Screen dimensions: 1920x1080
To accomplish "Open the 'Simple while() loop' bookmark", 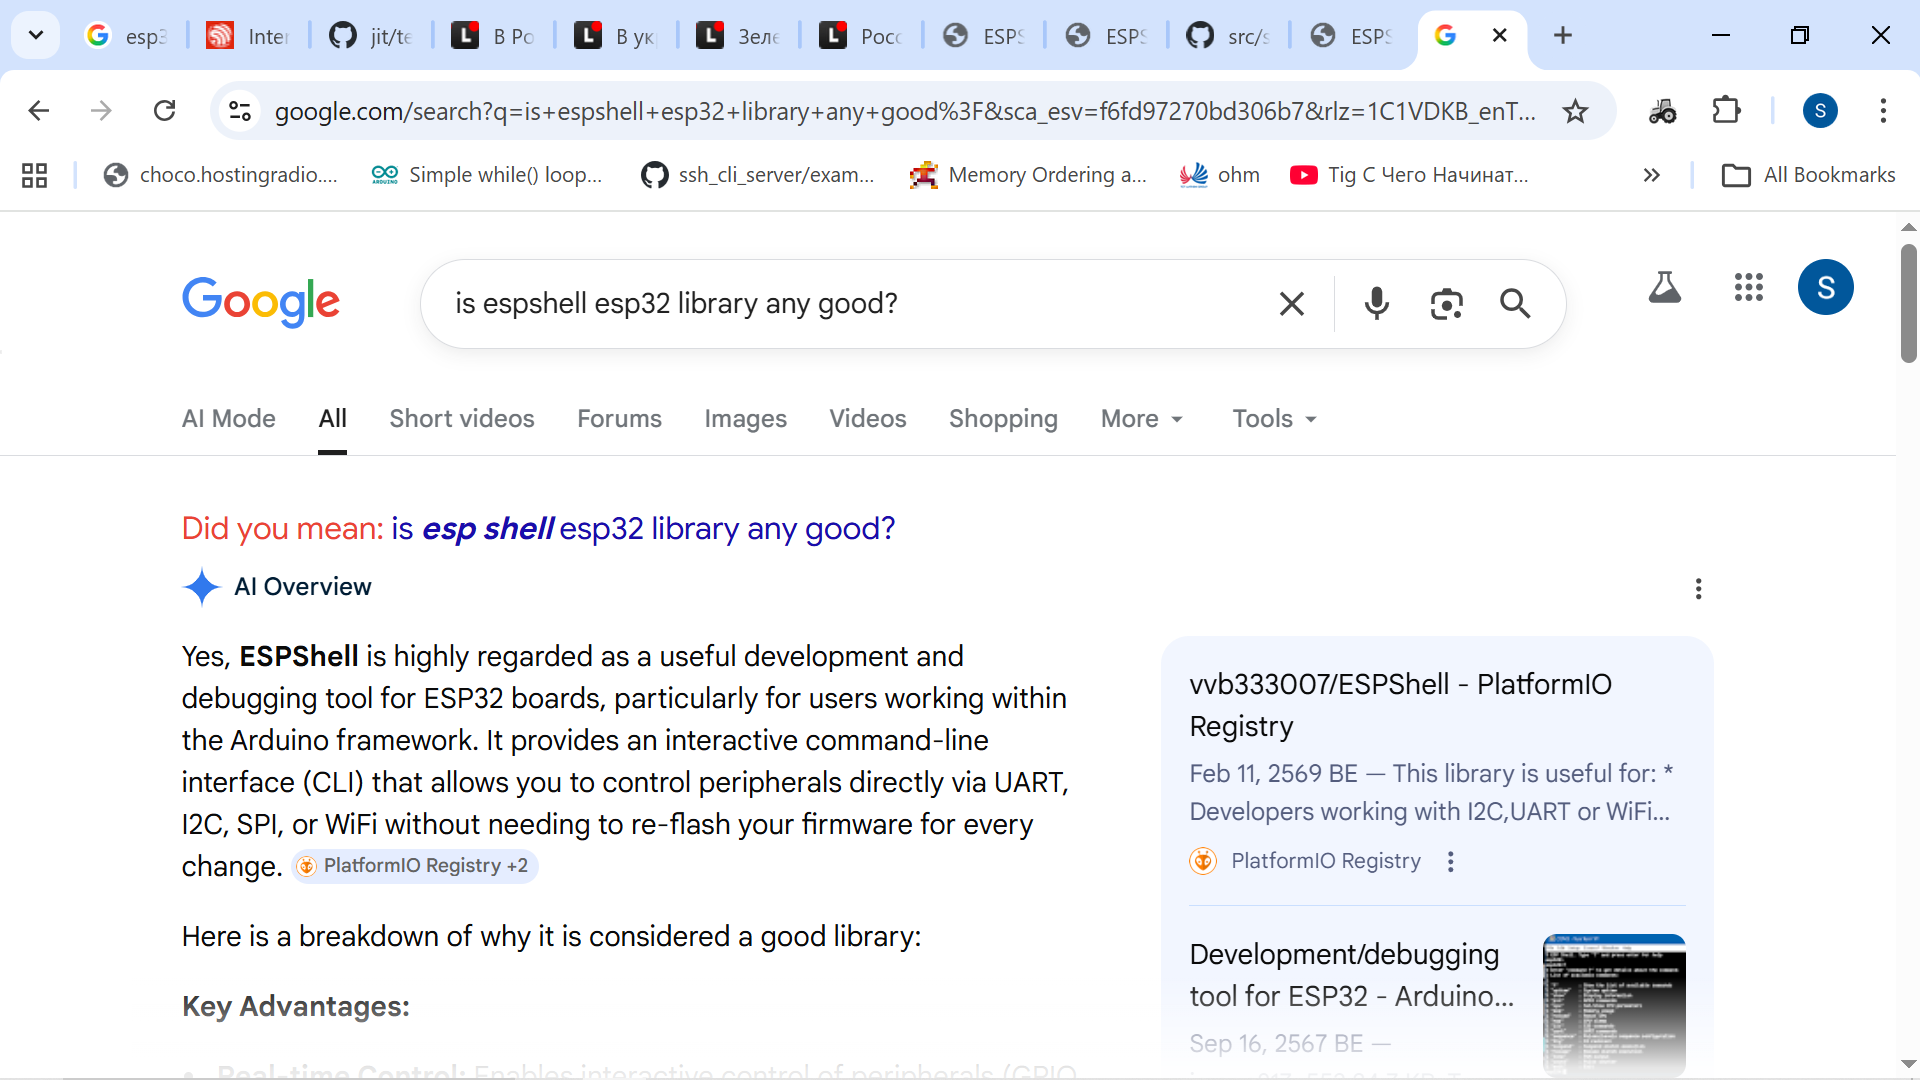I will [487, 175].
